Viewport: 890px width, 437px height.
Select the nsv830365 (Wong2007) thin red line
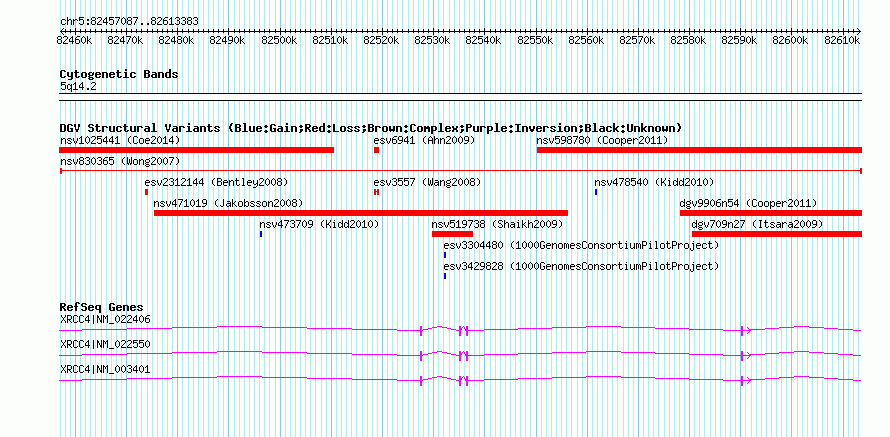pos(461,171)
